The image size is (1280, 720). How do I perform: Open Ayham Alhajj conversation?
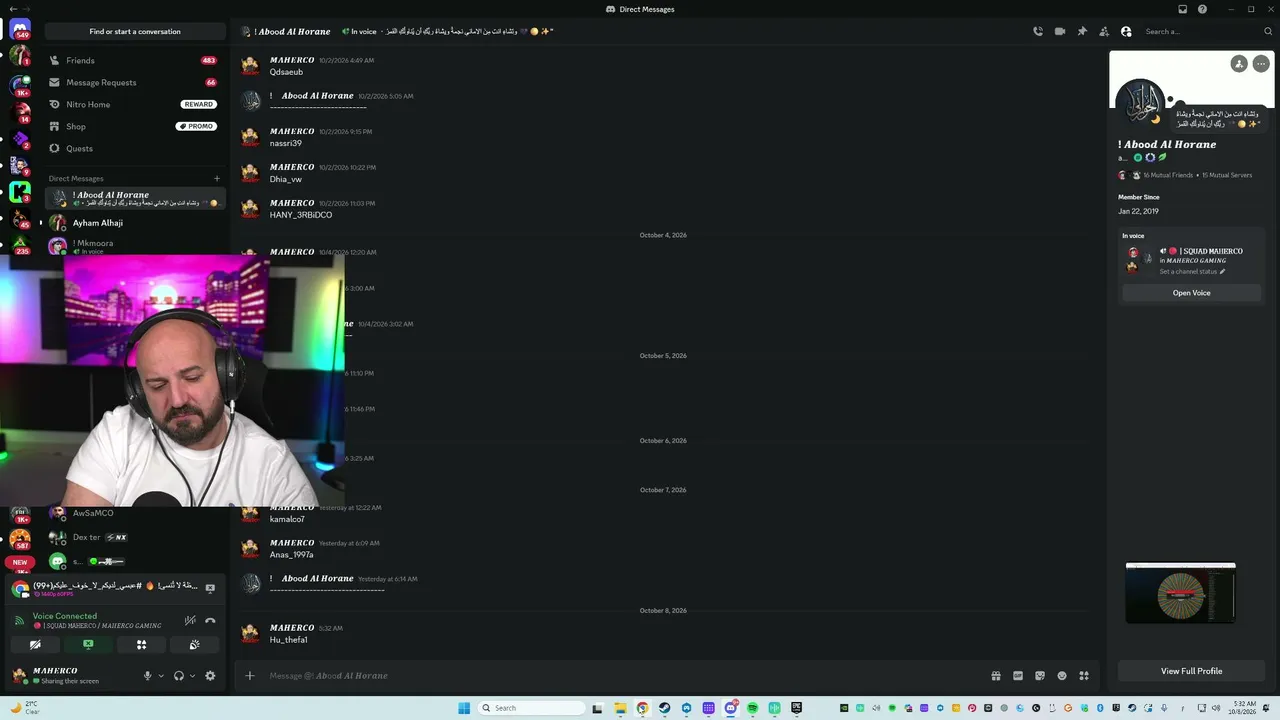coord(134,223)
